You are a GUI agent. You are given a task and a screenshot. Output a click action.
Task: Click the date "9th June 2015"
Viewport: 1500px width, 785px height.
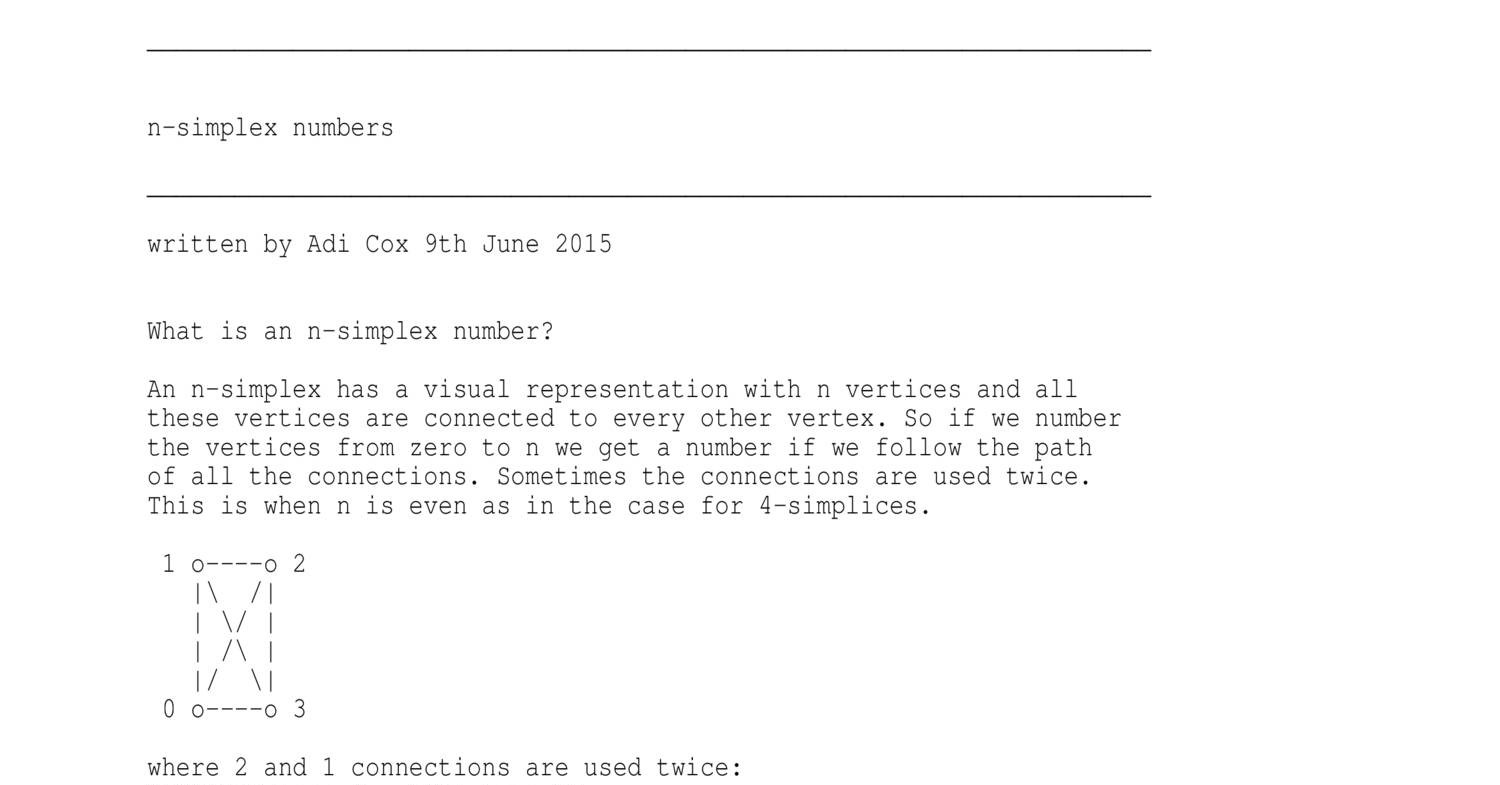[518, 245]
